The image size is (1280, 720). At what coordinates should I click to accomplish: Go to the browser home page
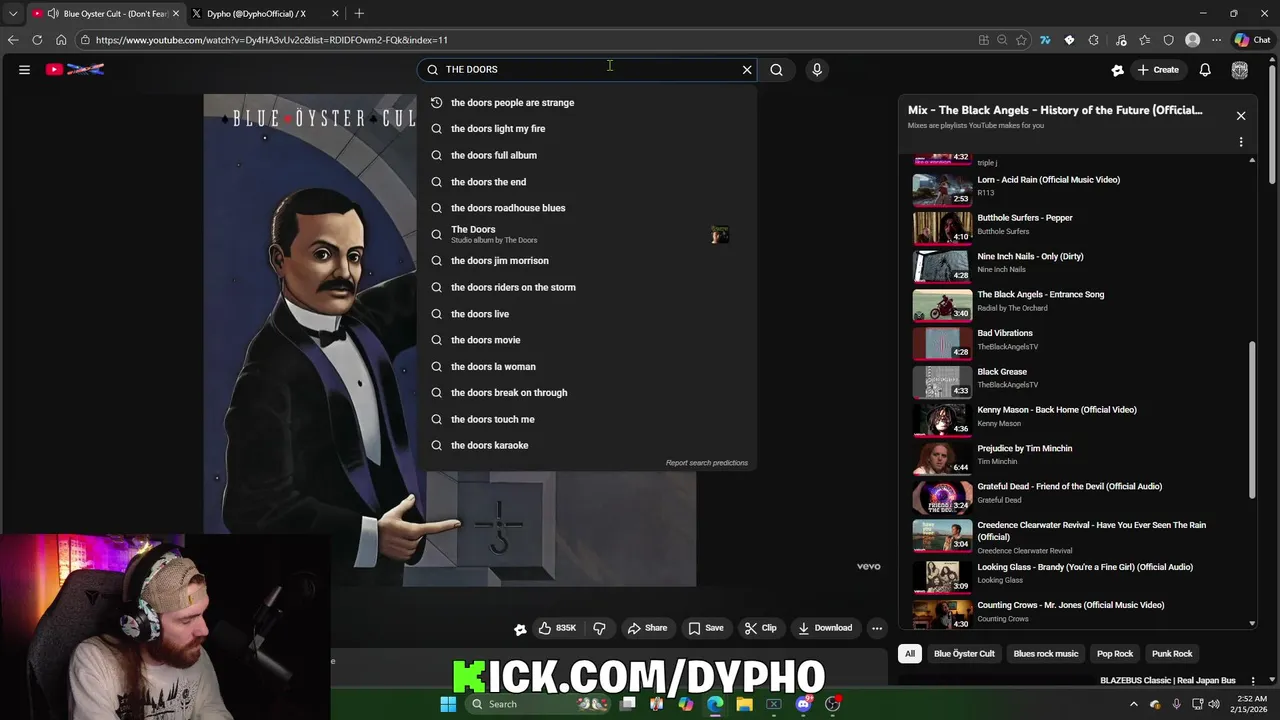(x=61, y=40)
